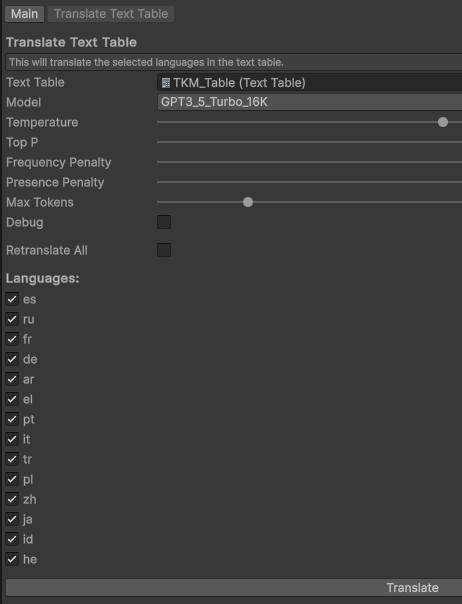This screenshot has width=462, height=604.
Task: Uncheck the ru language checkbox
Action: click(12, 319)
